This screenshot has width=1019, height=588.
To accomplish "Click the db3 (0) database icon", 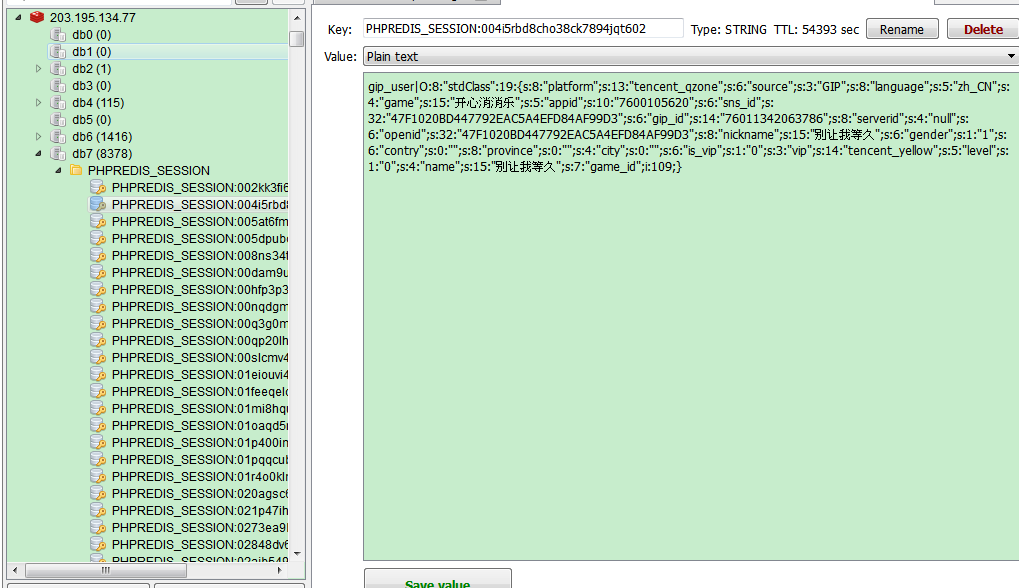I will point(58,85).
